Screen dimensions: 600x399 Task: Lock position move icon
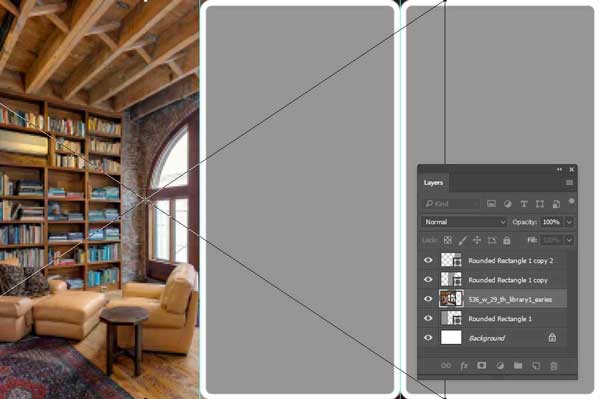tap(477, 240)
